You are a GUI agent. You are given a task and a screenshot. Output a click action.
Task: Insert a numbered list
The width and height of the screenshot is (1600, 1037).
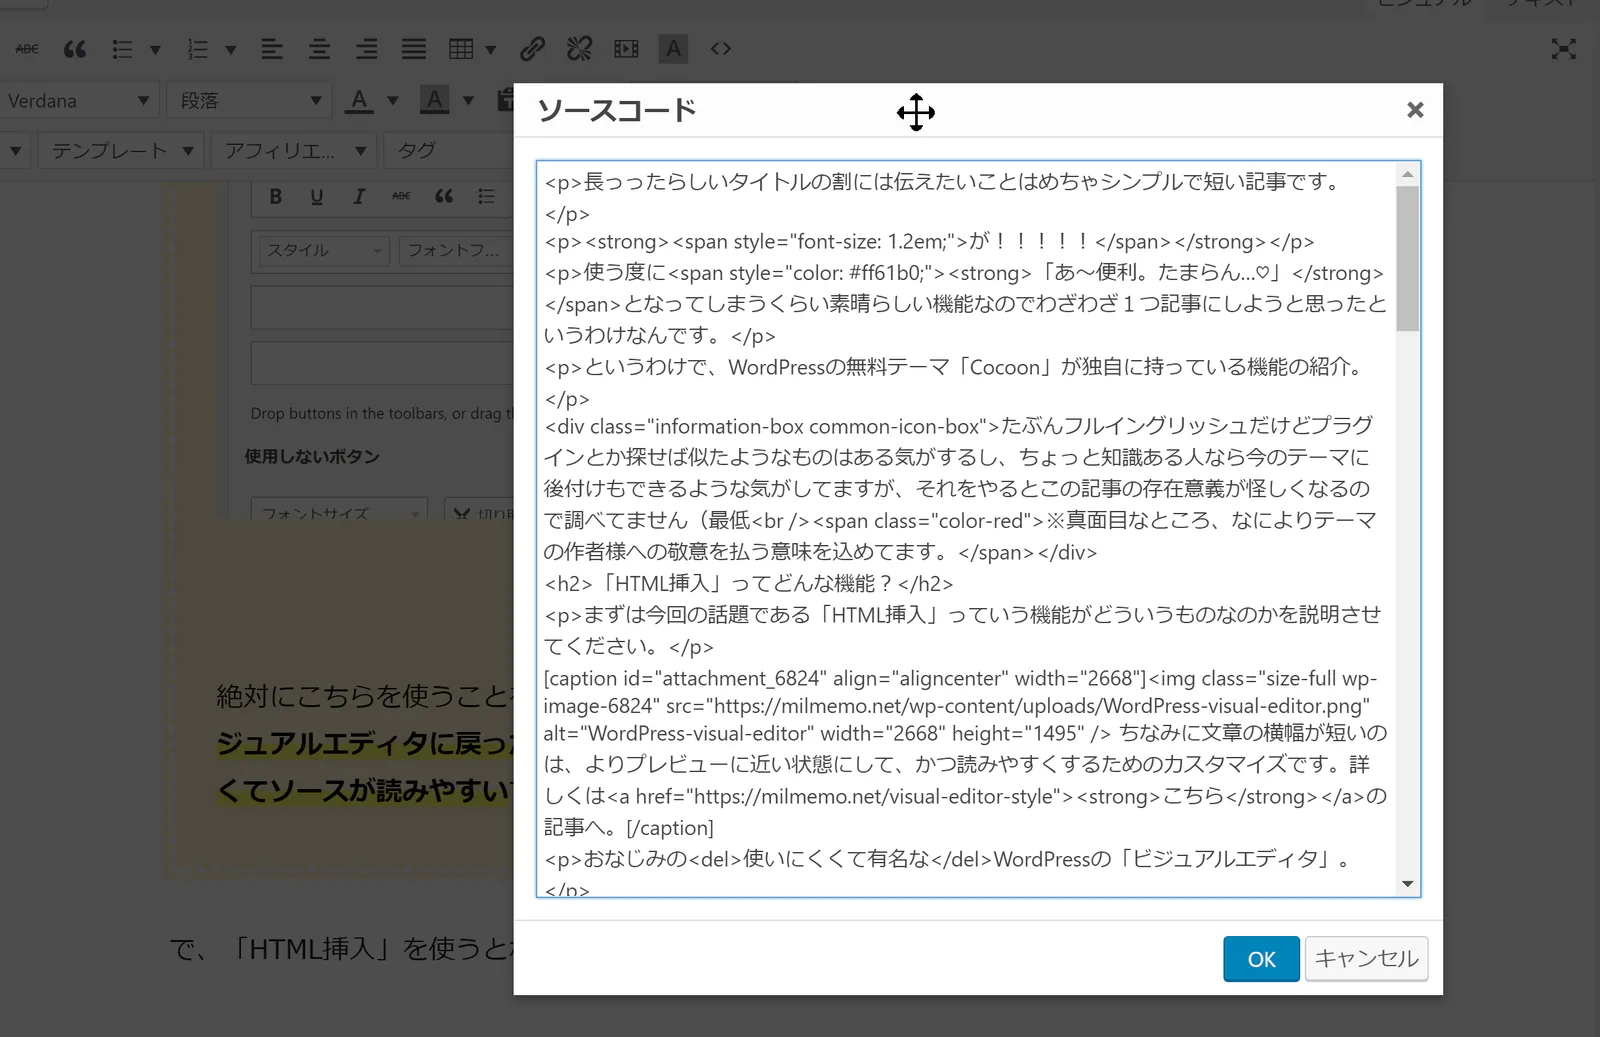click(x=198, y=48)
